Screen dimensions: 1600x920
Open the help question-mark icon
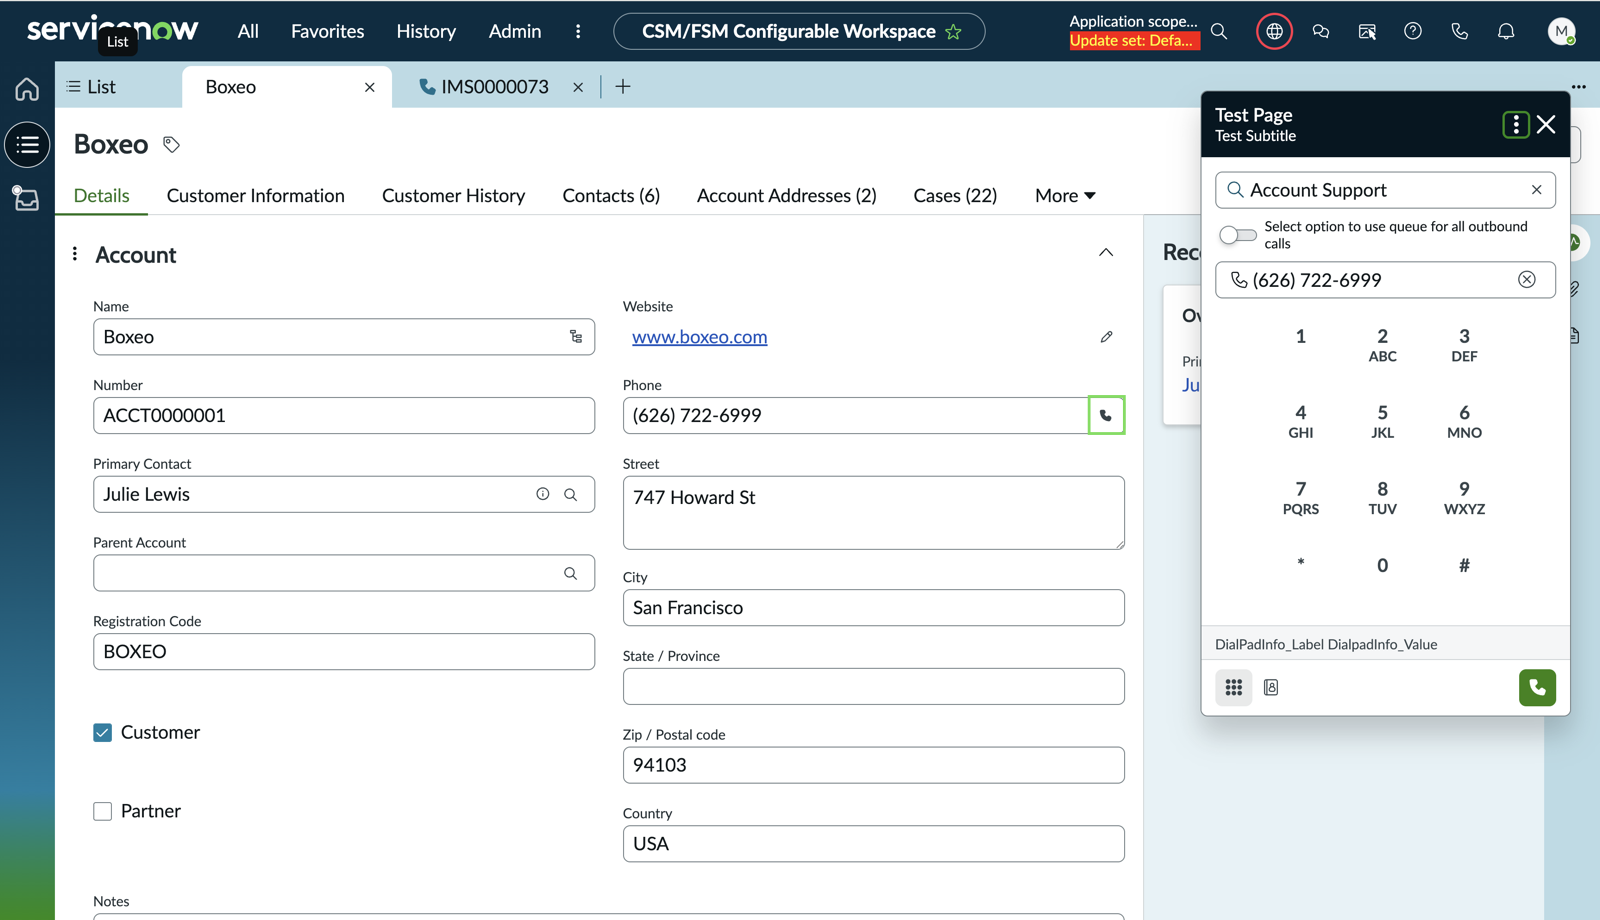pyautogui.click(x=1413, y=32)
